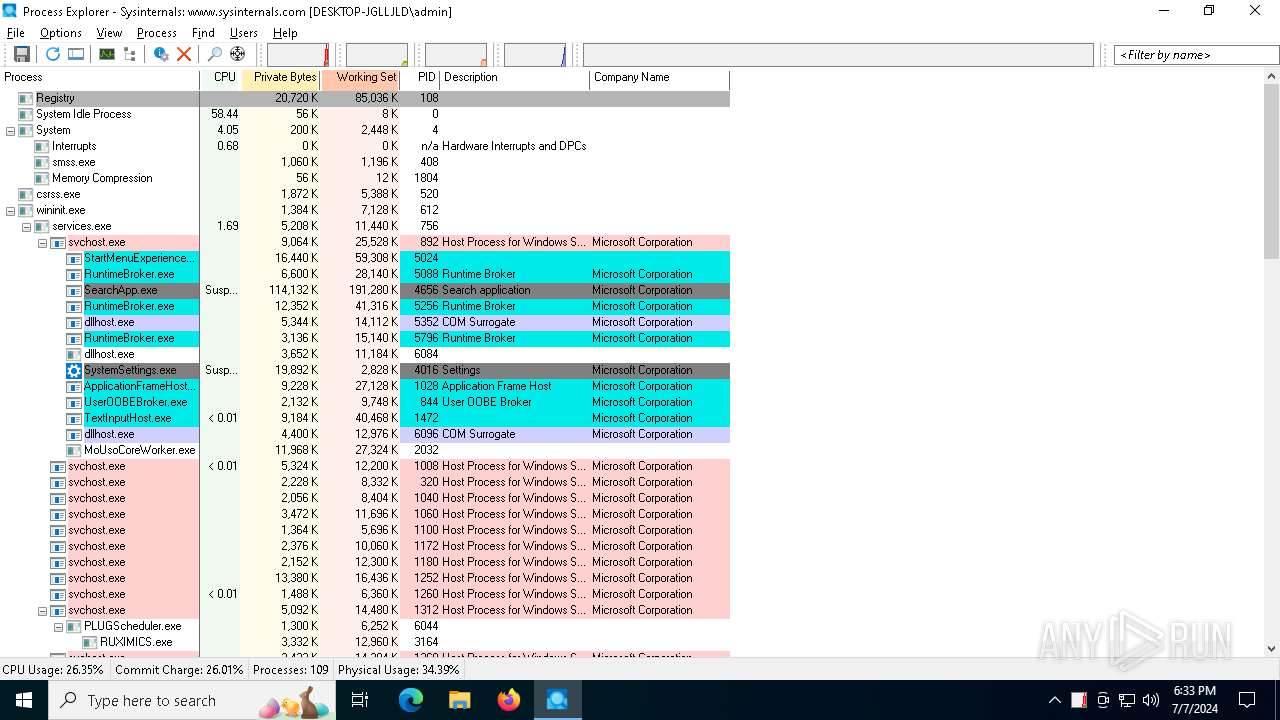Collapse the services.exe tree node
1280x720 pixels.
27,226
